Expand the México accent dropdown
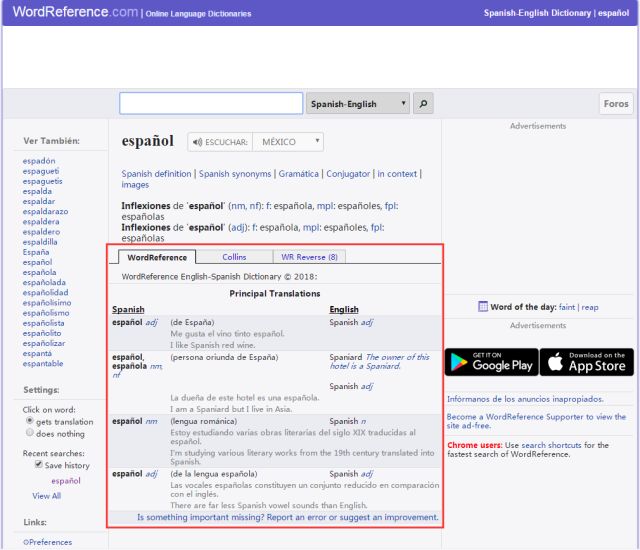This screenshot has width=640, height=550. 289,142
